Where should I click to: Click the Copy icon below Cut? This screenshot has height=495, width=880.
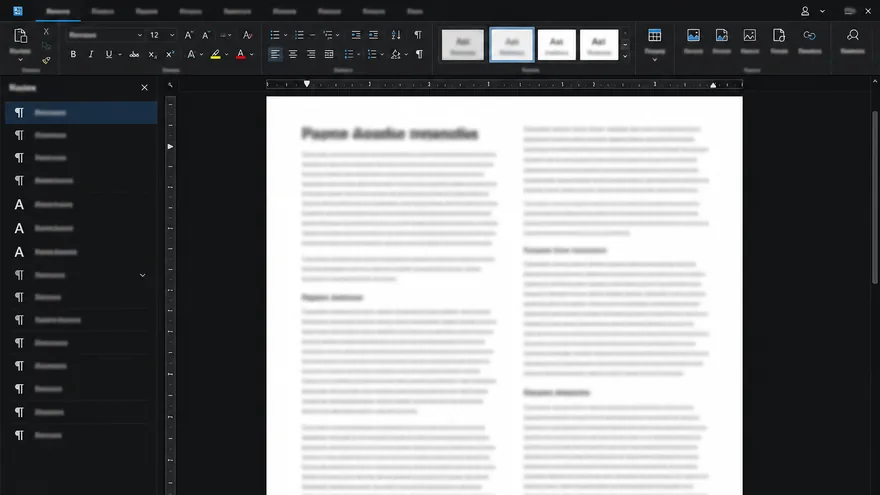[47, 46]
